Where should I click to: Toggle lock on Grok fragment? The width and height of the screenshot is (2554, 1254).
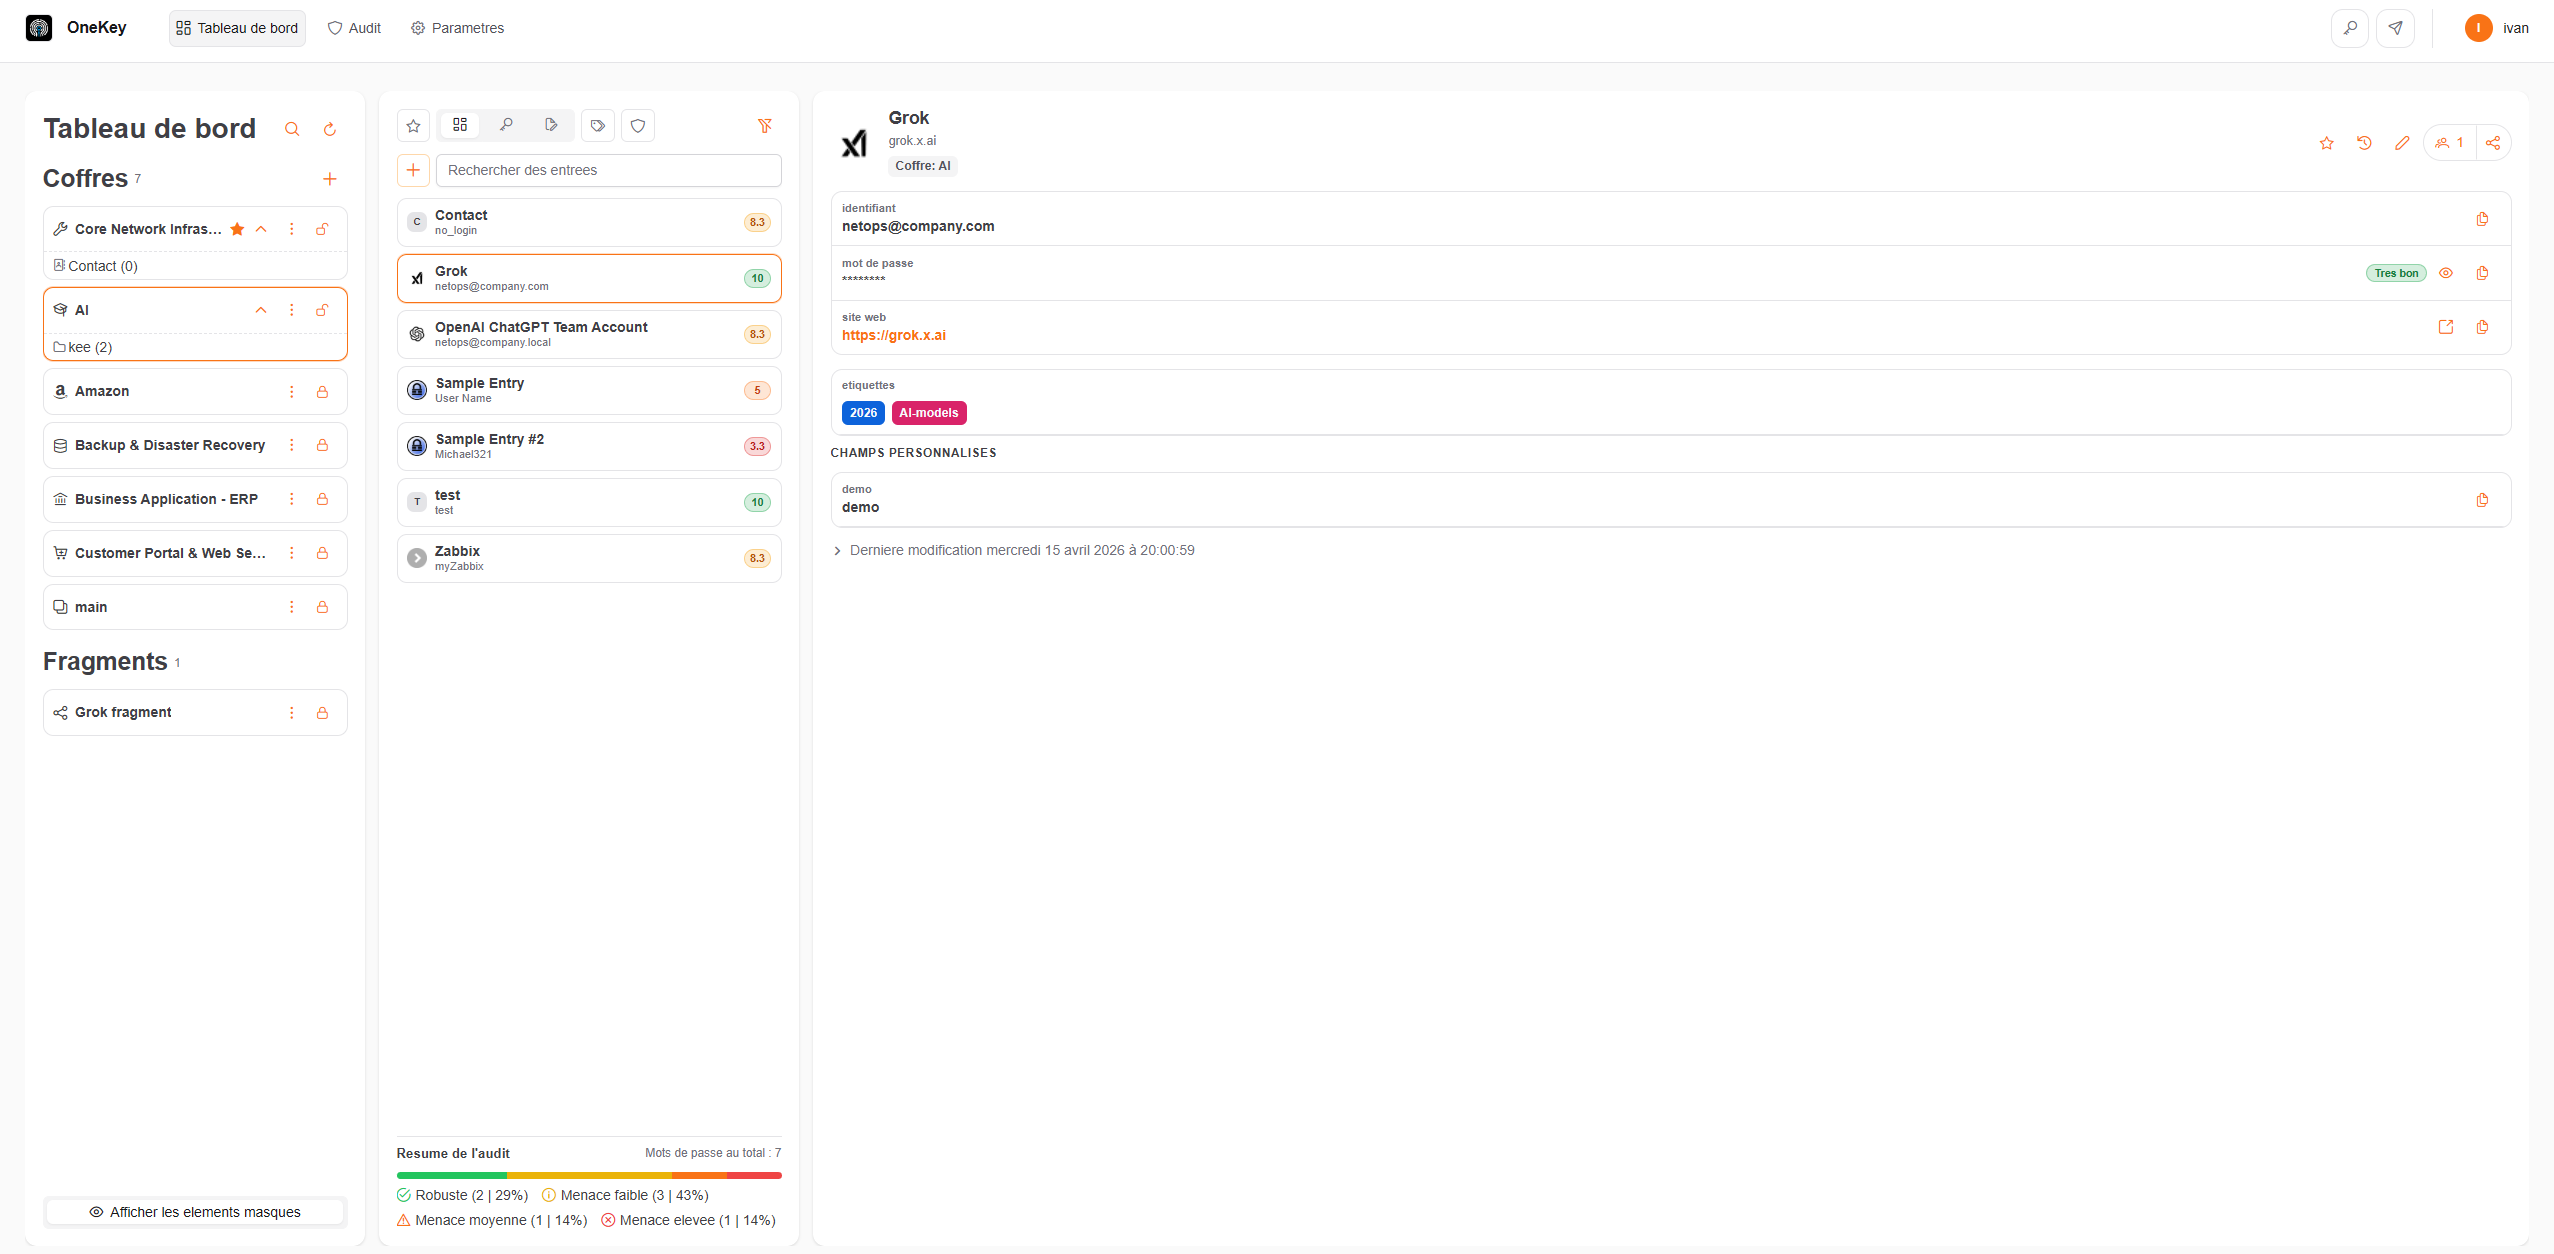[322, 713]
